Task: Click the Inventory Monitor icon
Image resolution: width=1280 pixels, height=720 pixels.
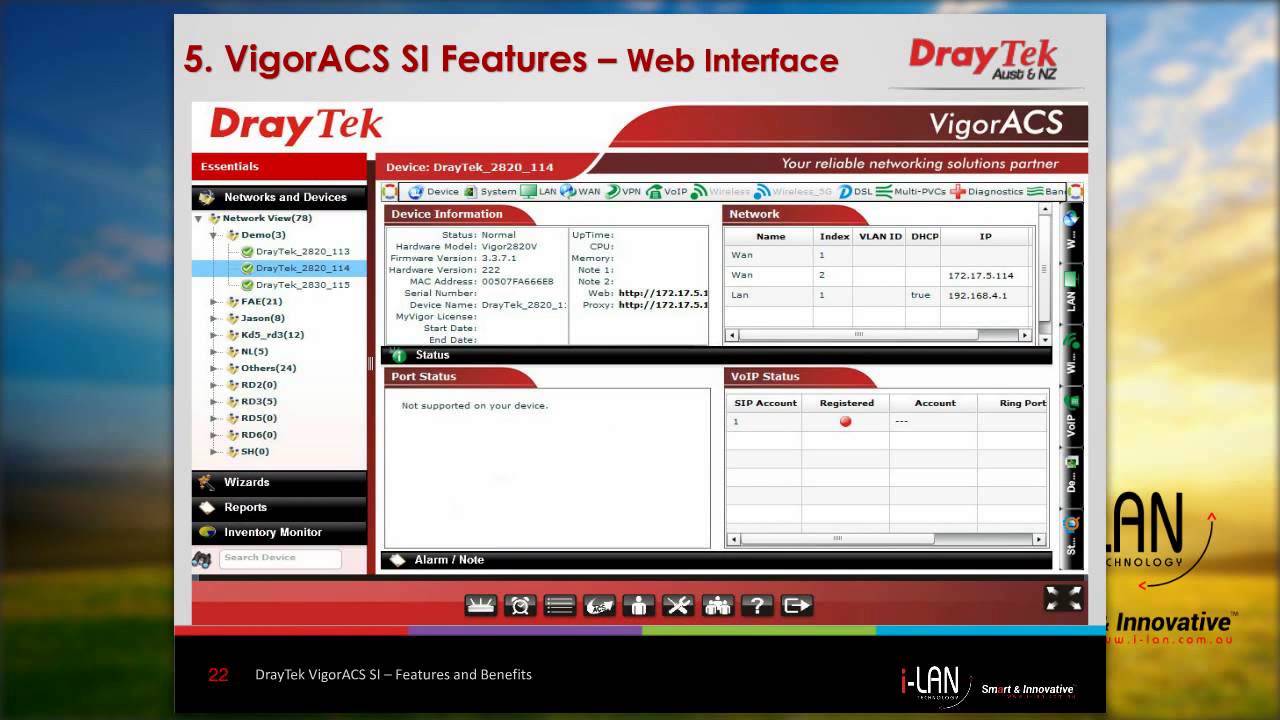Action: coord(207,532)
